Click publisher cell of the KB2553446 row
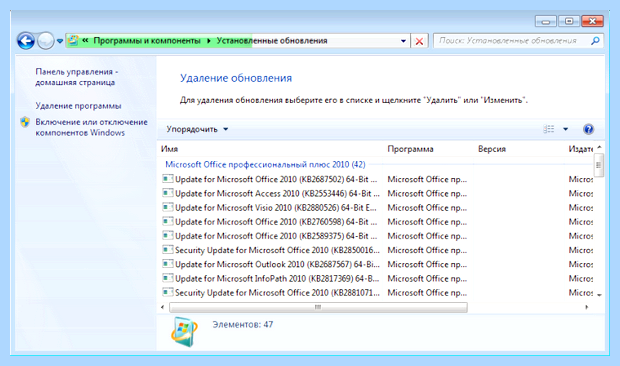Screen dimensions: 620x366 pos(580,194)
